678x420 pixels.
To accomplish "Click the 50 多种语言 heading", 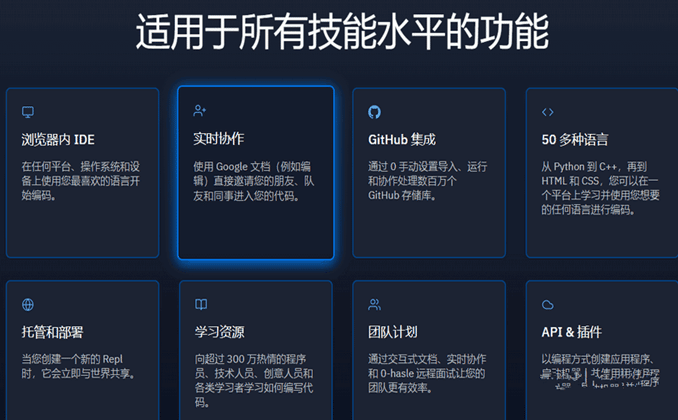I will [575, 140].
